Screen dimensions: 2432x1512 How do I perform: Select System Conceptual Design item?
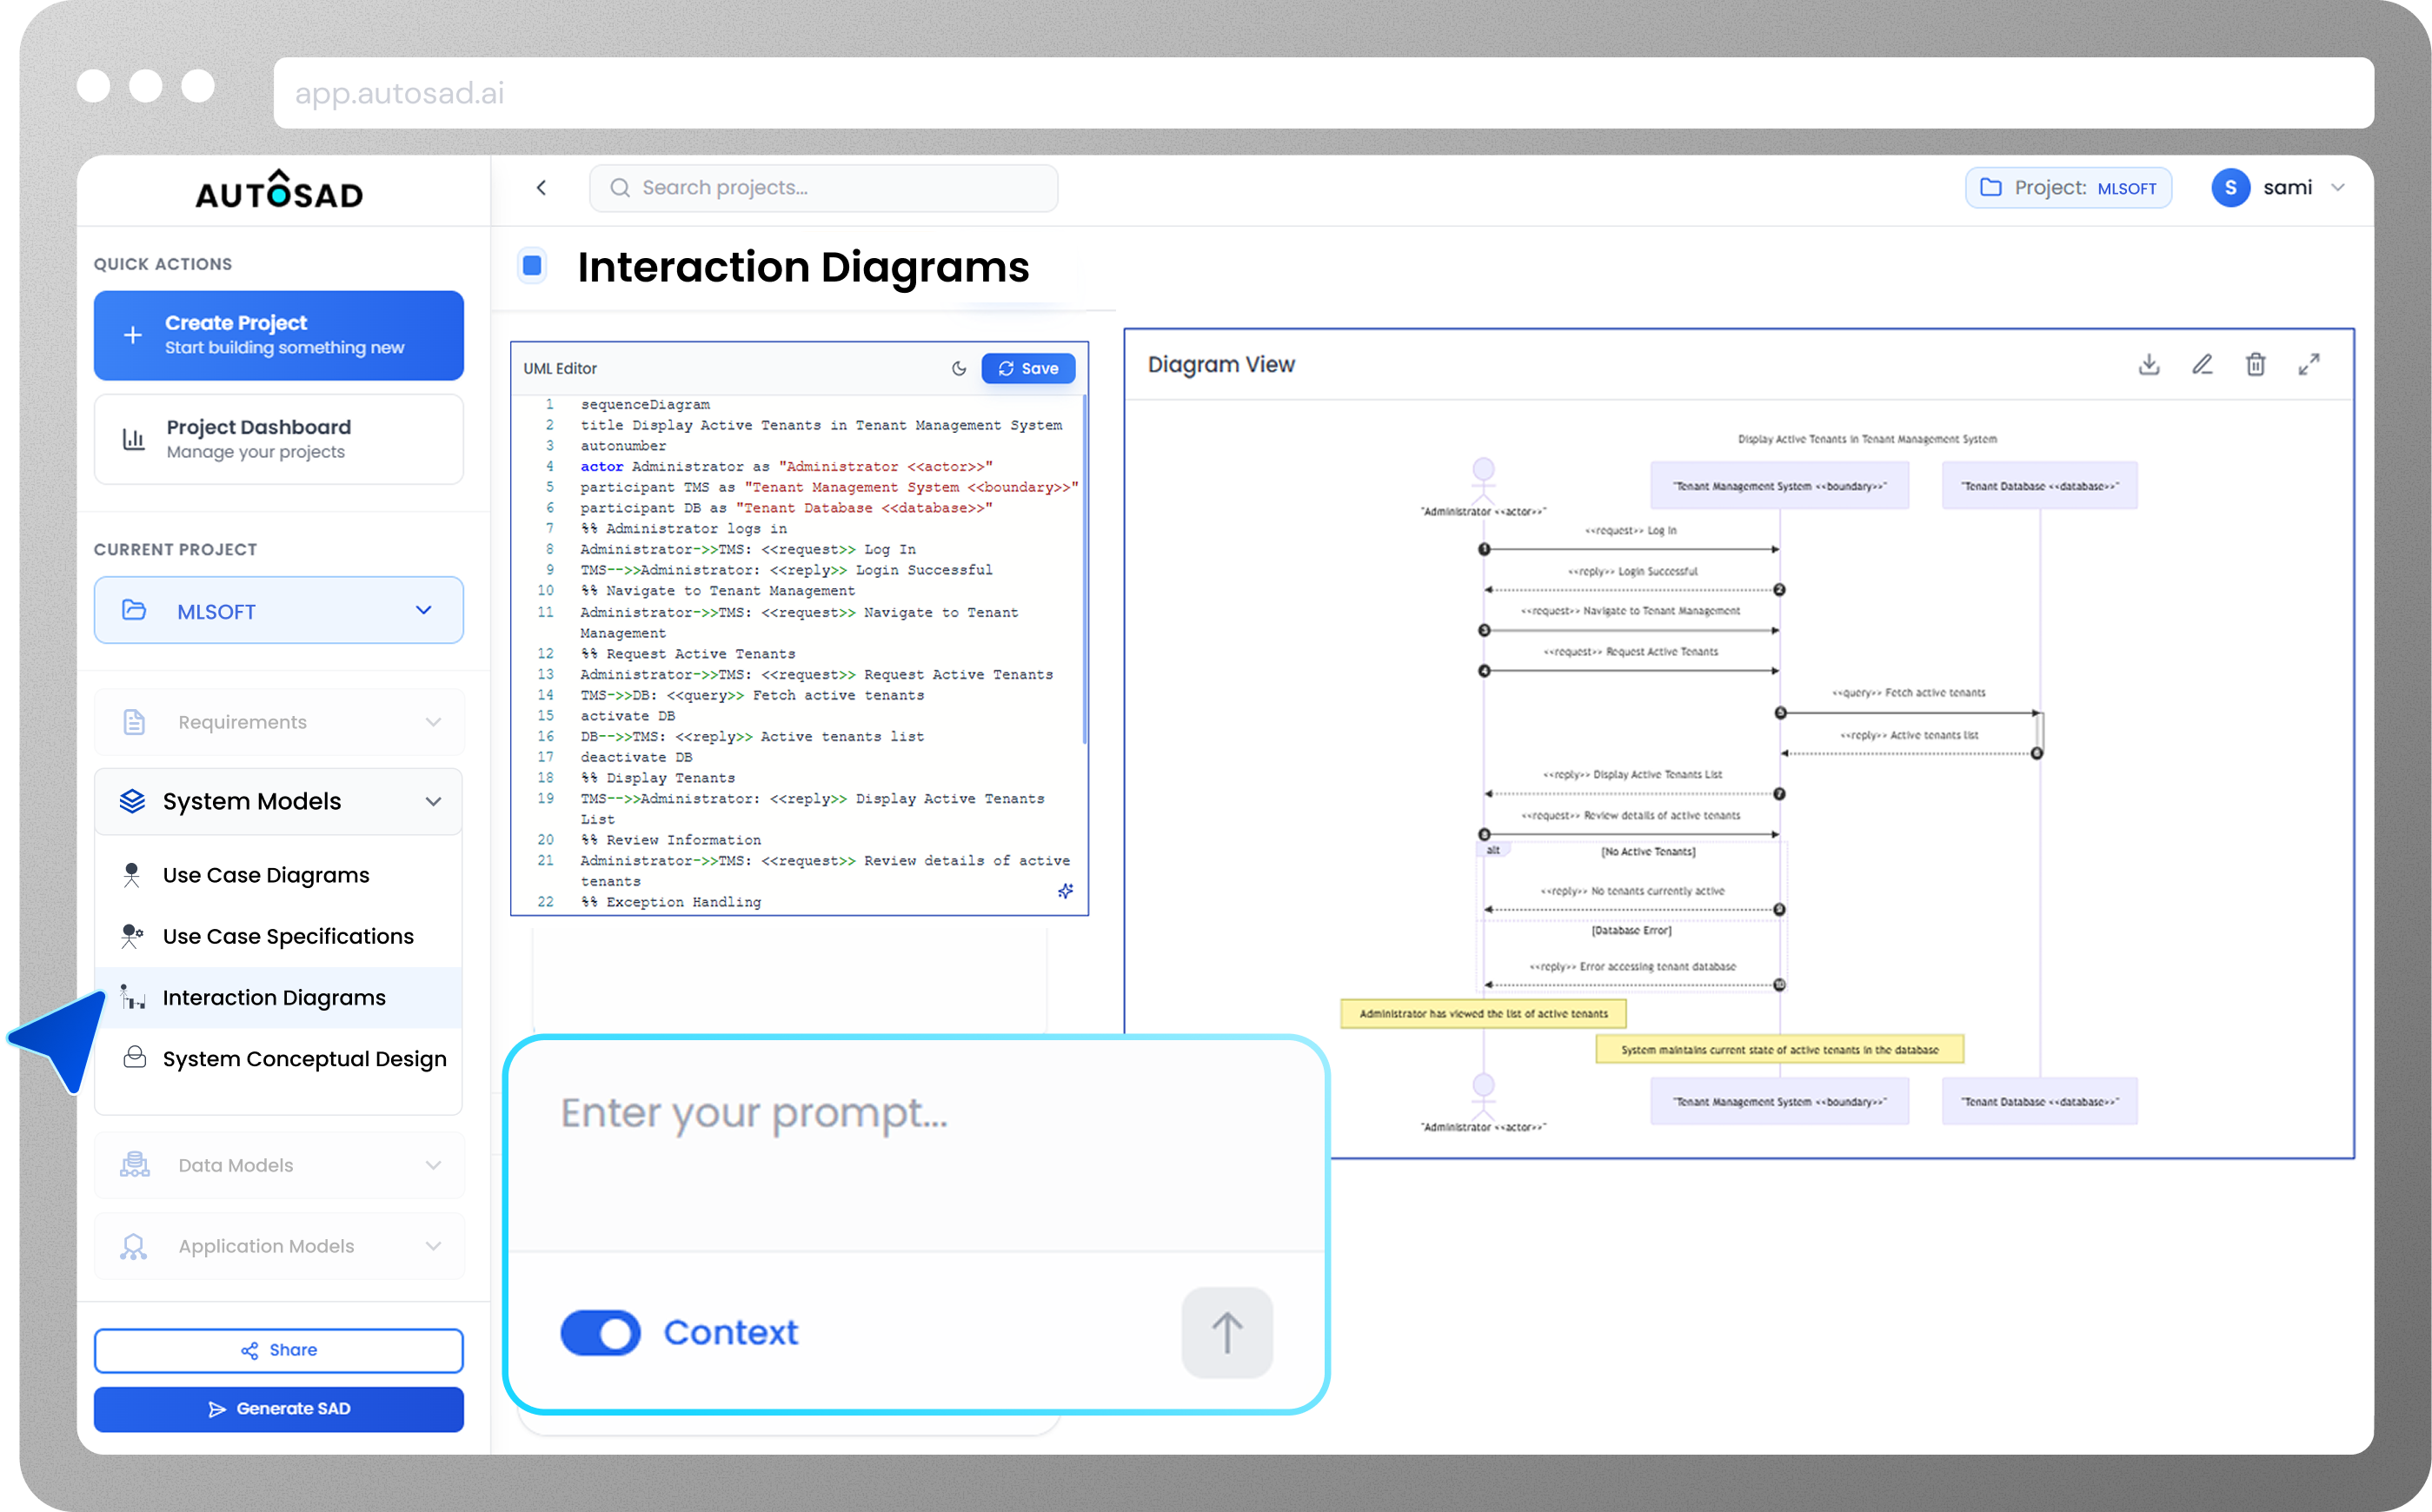click(304, 1058)
